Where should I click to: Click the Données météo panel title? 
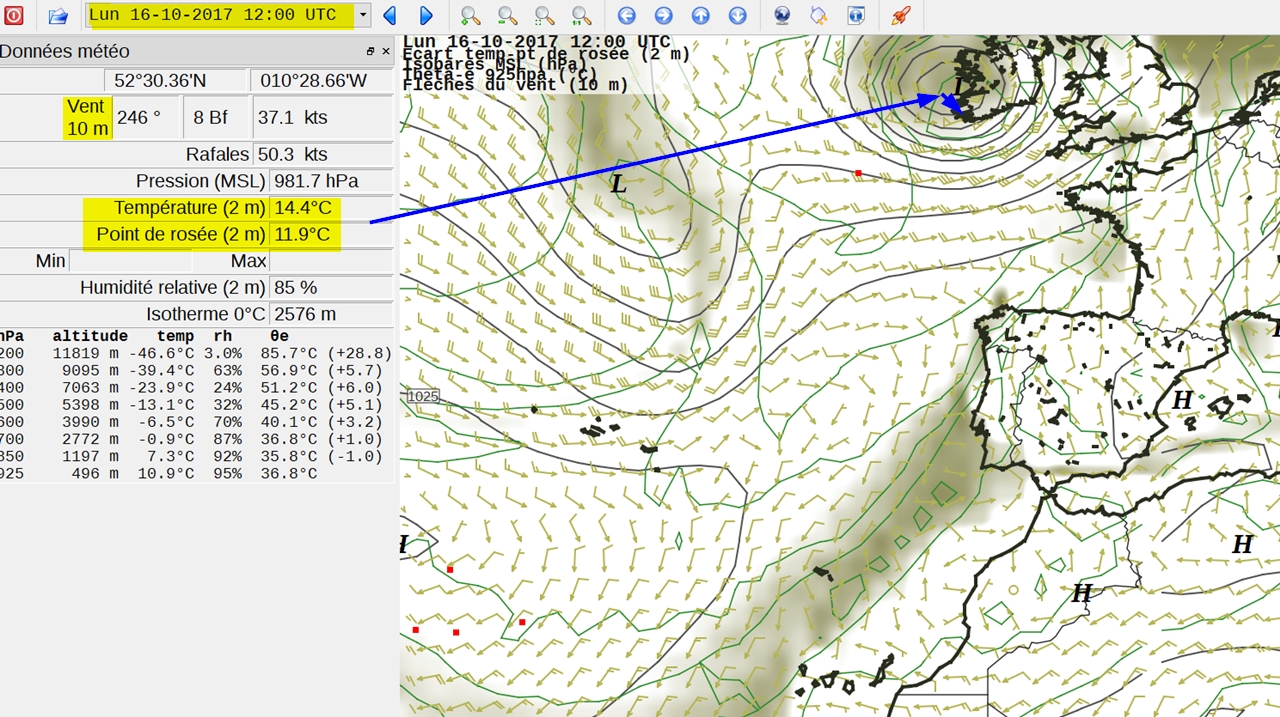(66, 51)
